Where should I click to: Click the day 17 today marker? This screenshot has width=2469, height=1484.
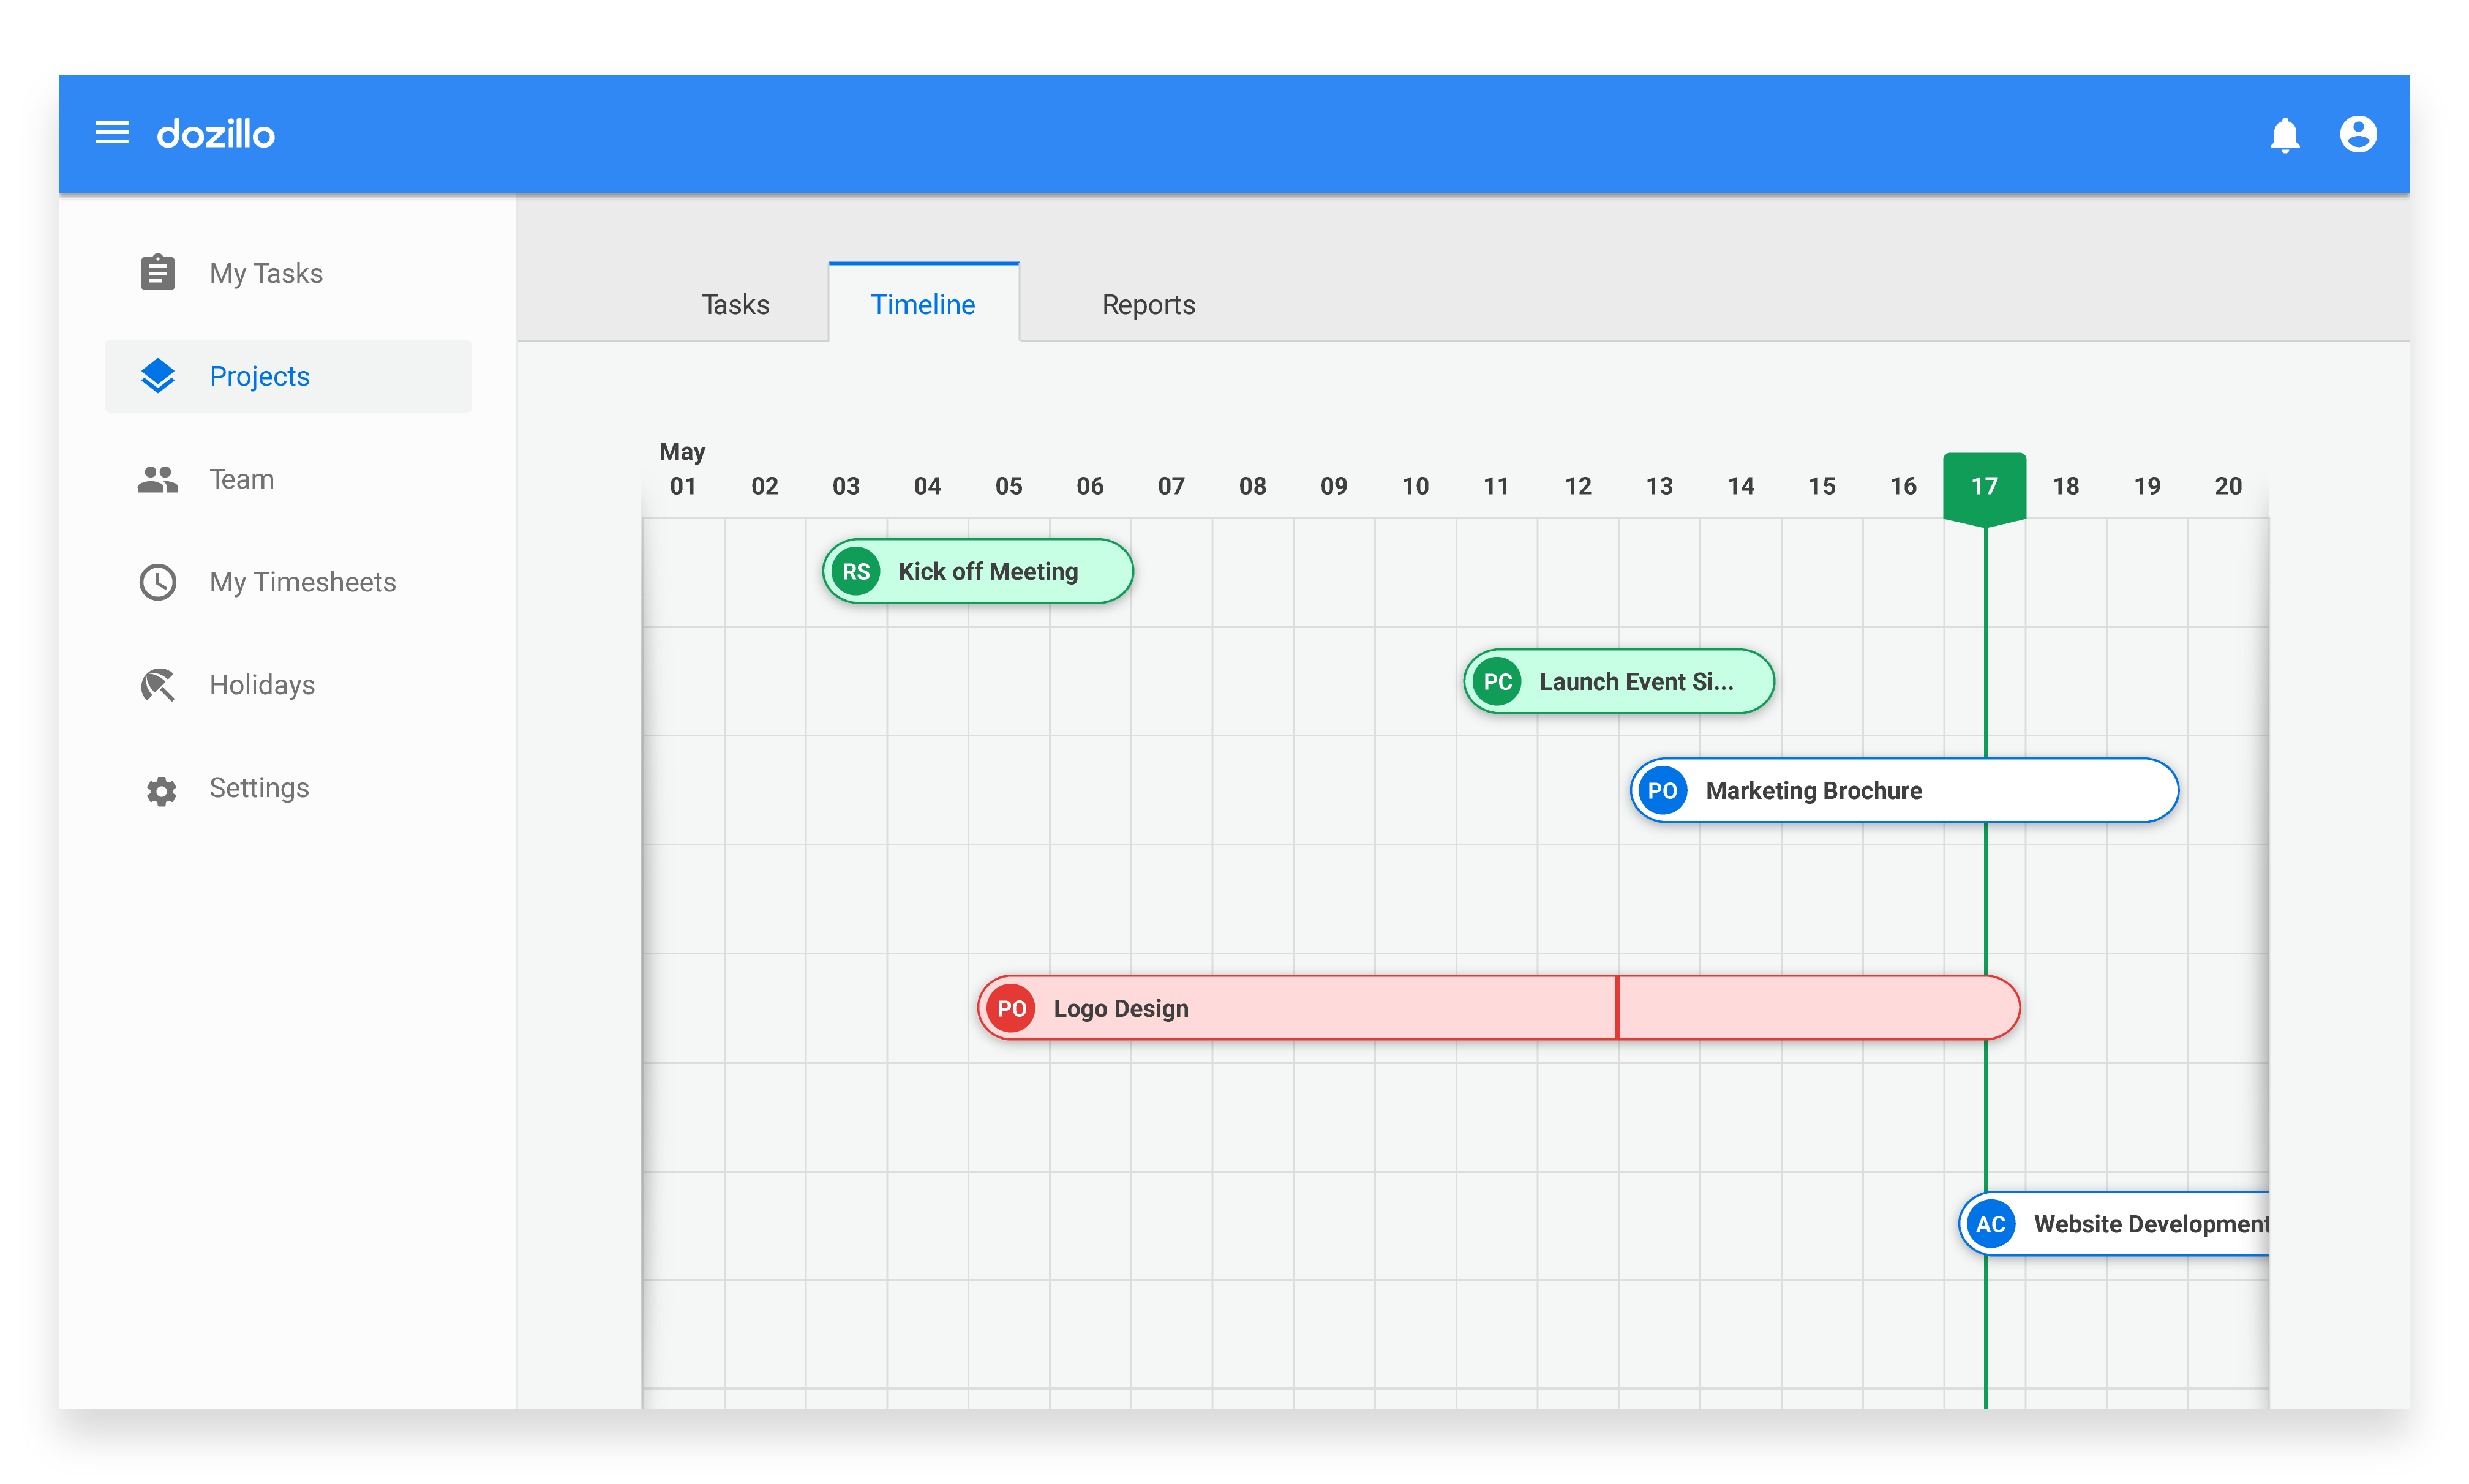[1984, 487]
